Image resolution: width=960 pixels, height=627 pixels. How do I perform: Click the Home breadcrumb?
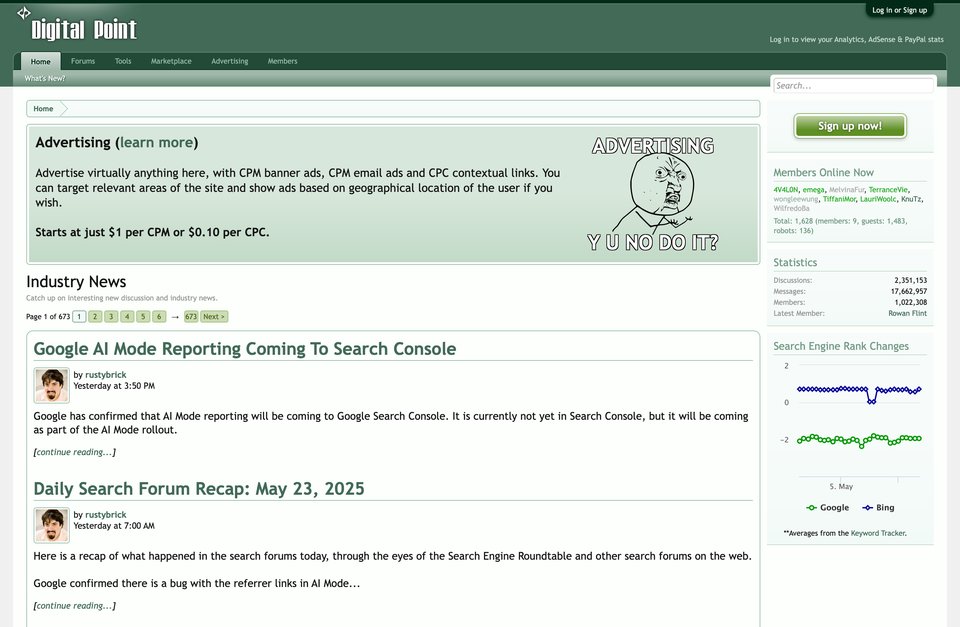pyautogui.click(x=43, y=109)
